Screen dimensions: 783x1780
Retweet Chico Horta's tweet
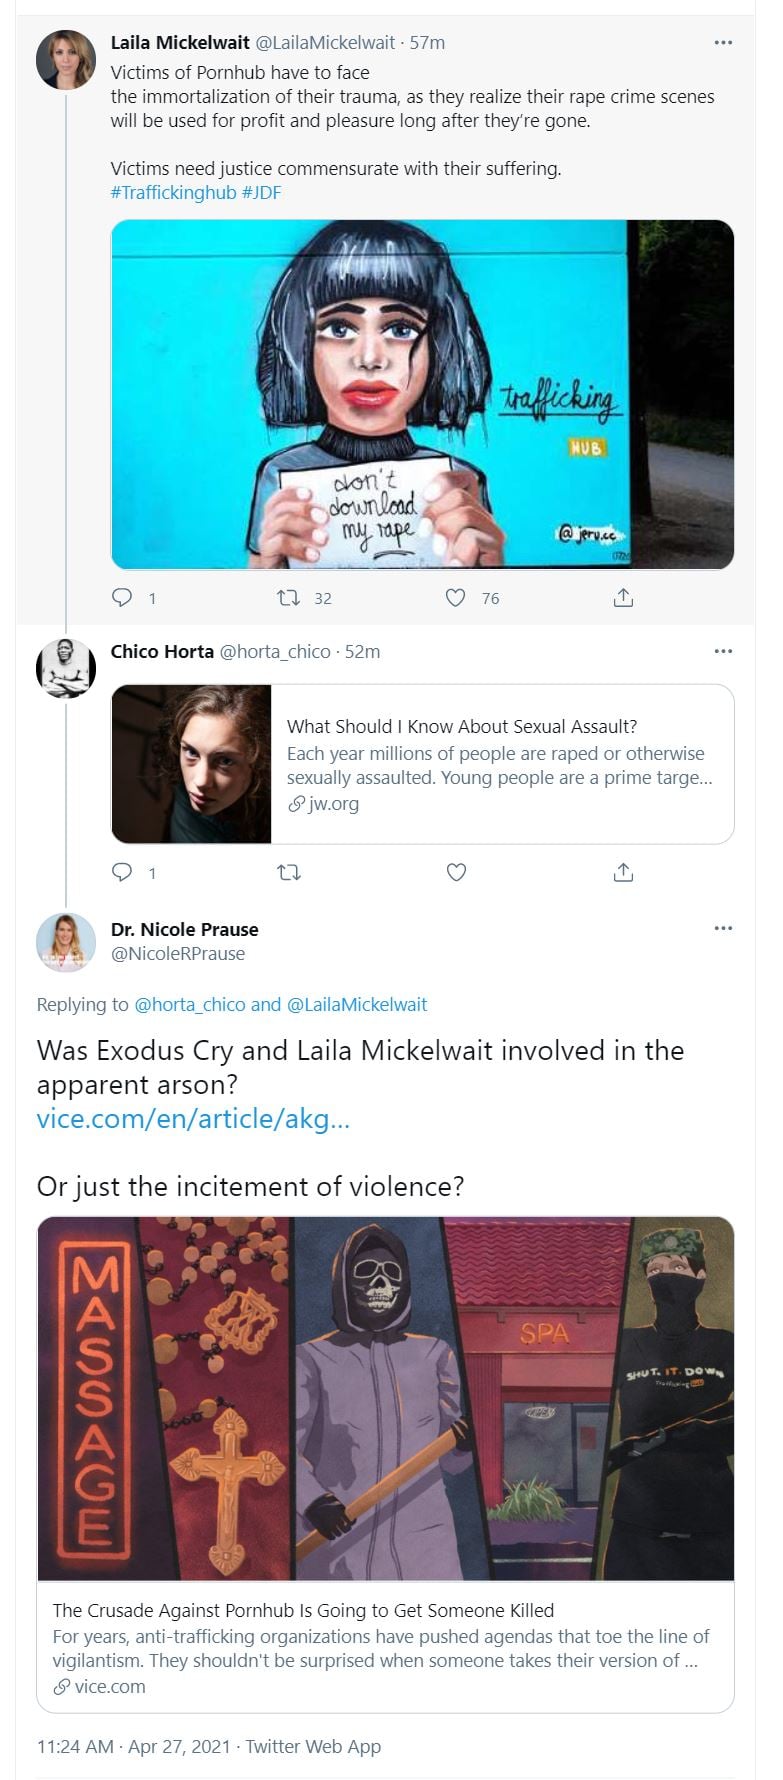point(289,873)
